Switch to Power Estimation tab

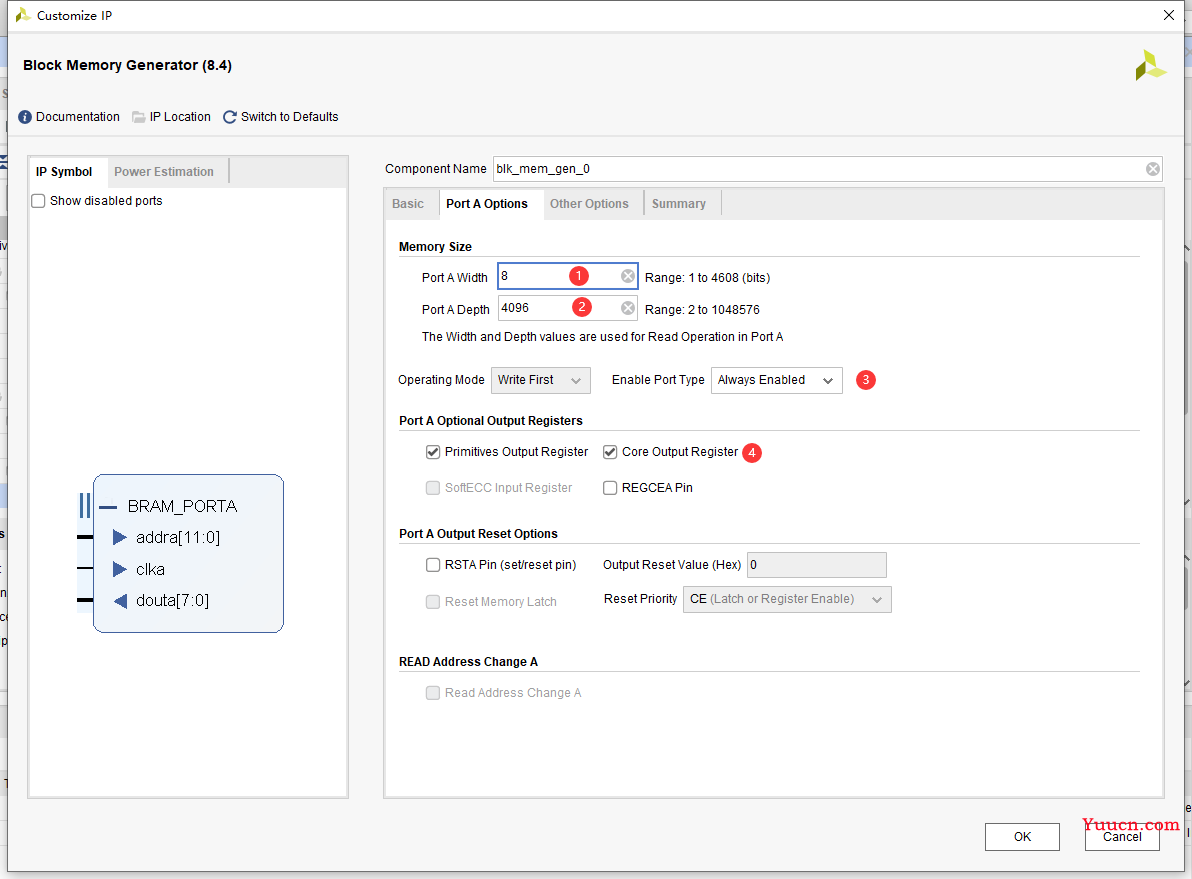[x=164, y=172]
